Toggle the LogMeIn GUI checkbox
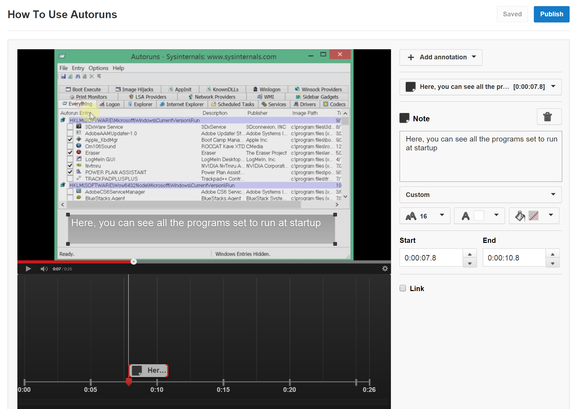The height and width of the screenshot is (409, 580). click(70, 159)
